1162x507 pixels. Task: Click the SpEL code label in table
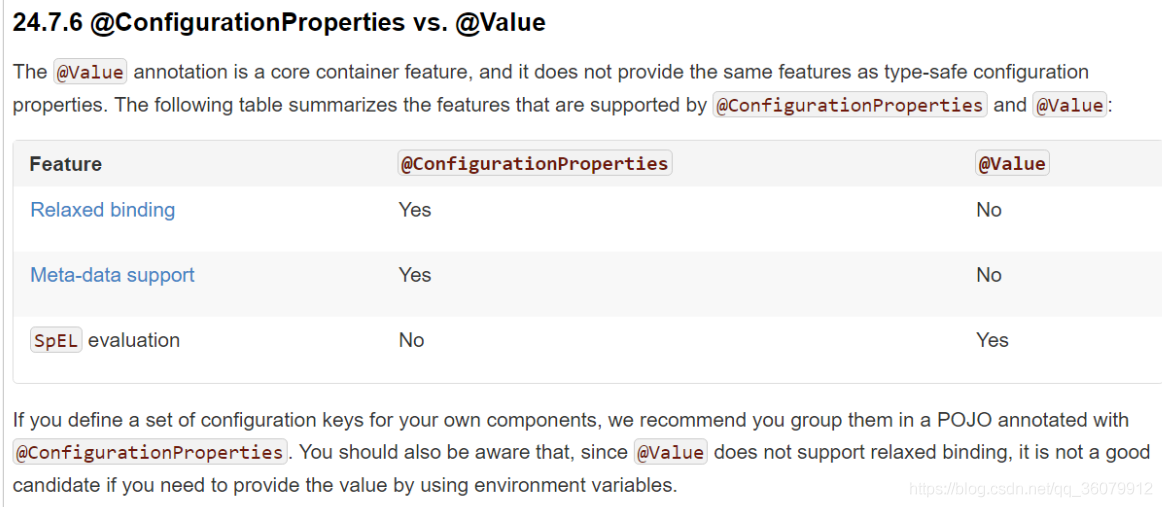point(56,340)
